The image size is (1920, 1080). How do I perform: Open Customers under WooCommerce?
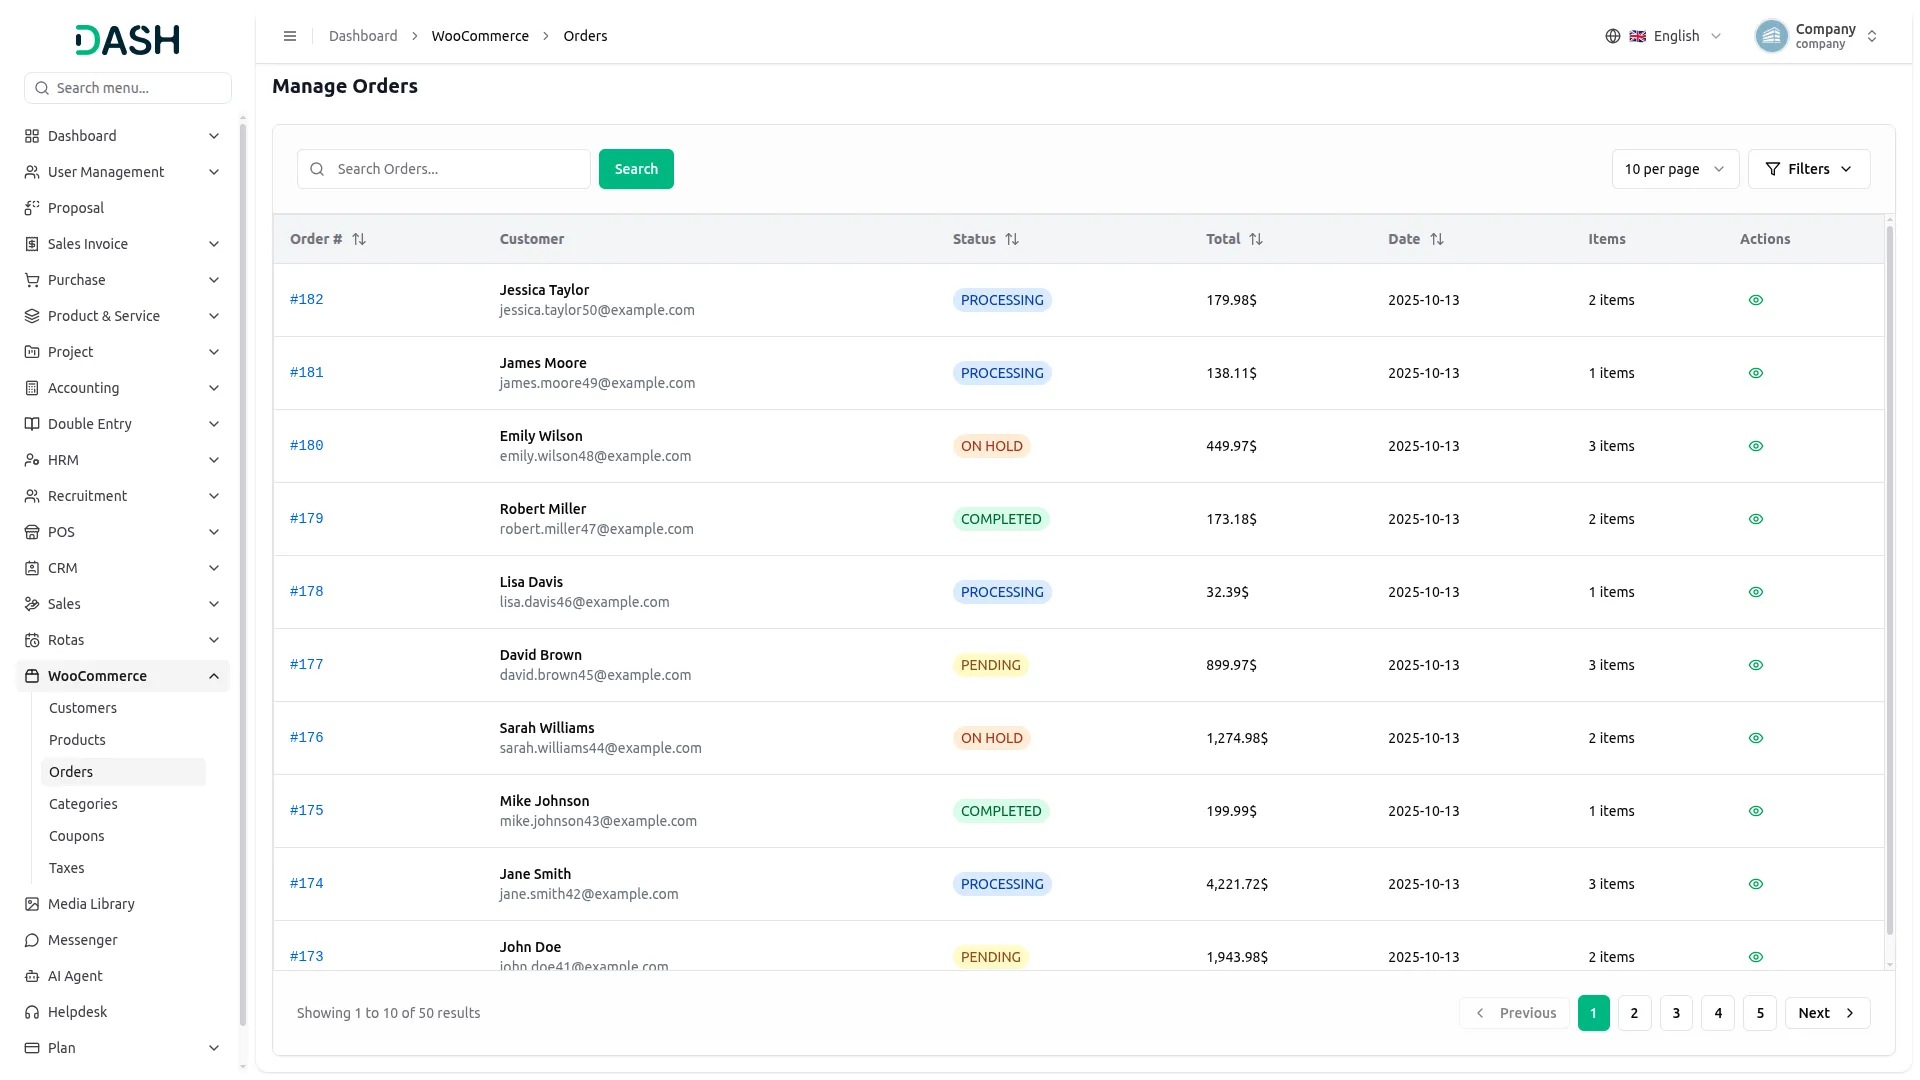point(83,708)
